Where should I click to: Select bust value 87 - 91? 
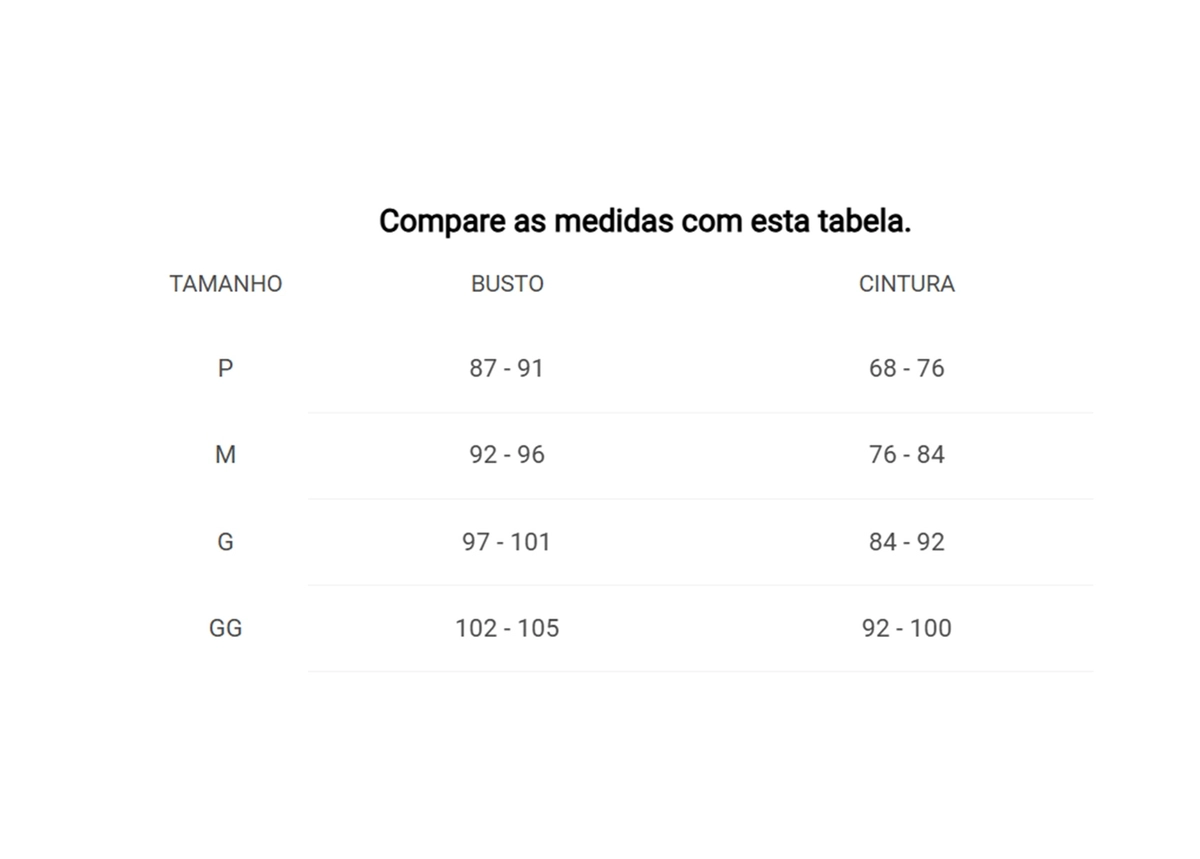507,368
